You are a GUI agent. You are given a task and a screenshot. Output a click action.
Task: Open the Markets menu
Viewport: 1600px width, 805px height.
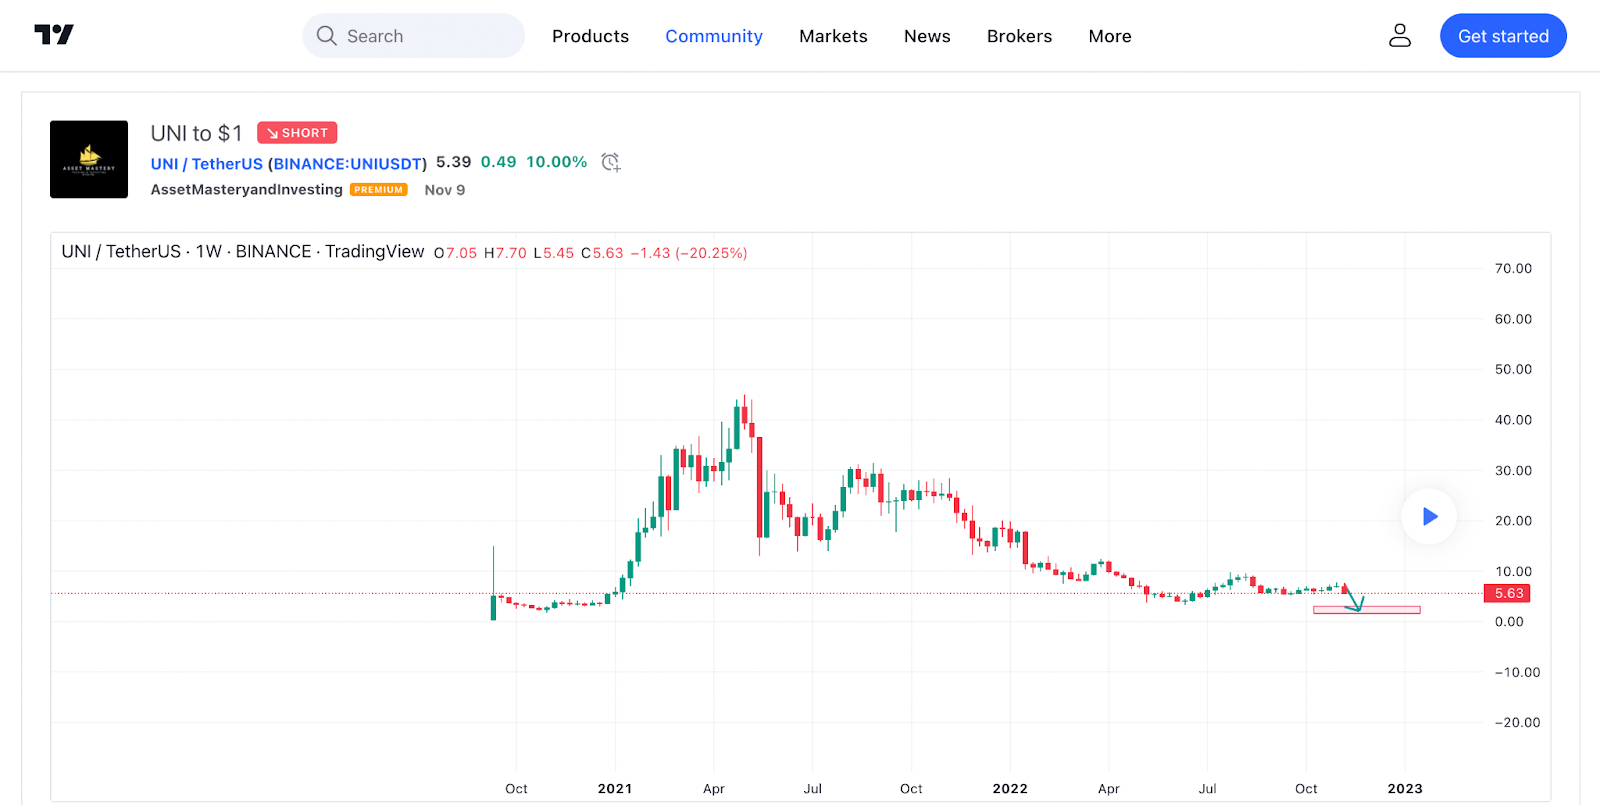[x=833, y=36]
